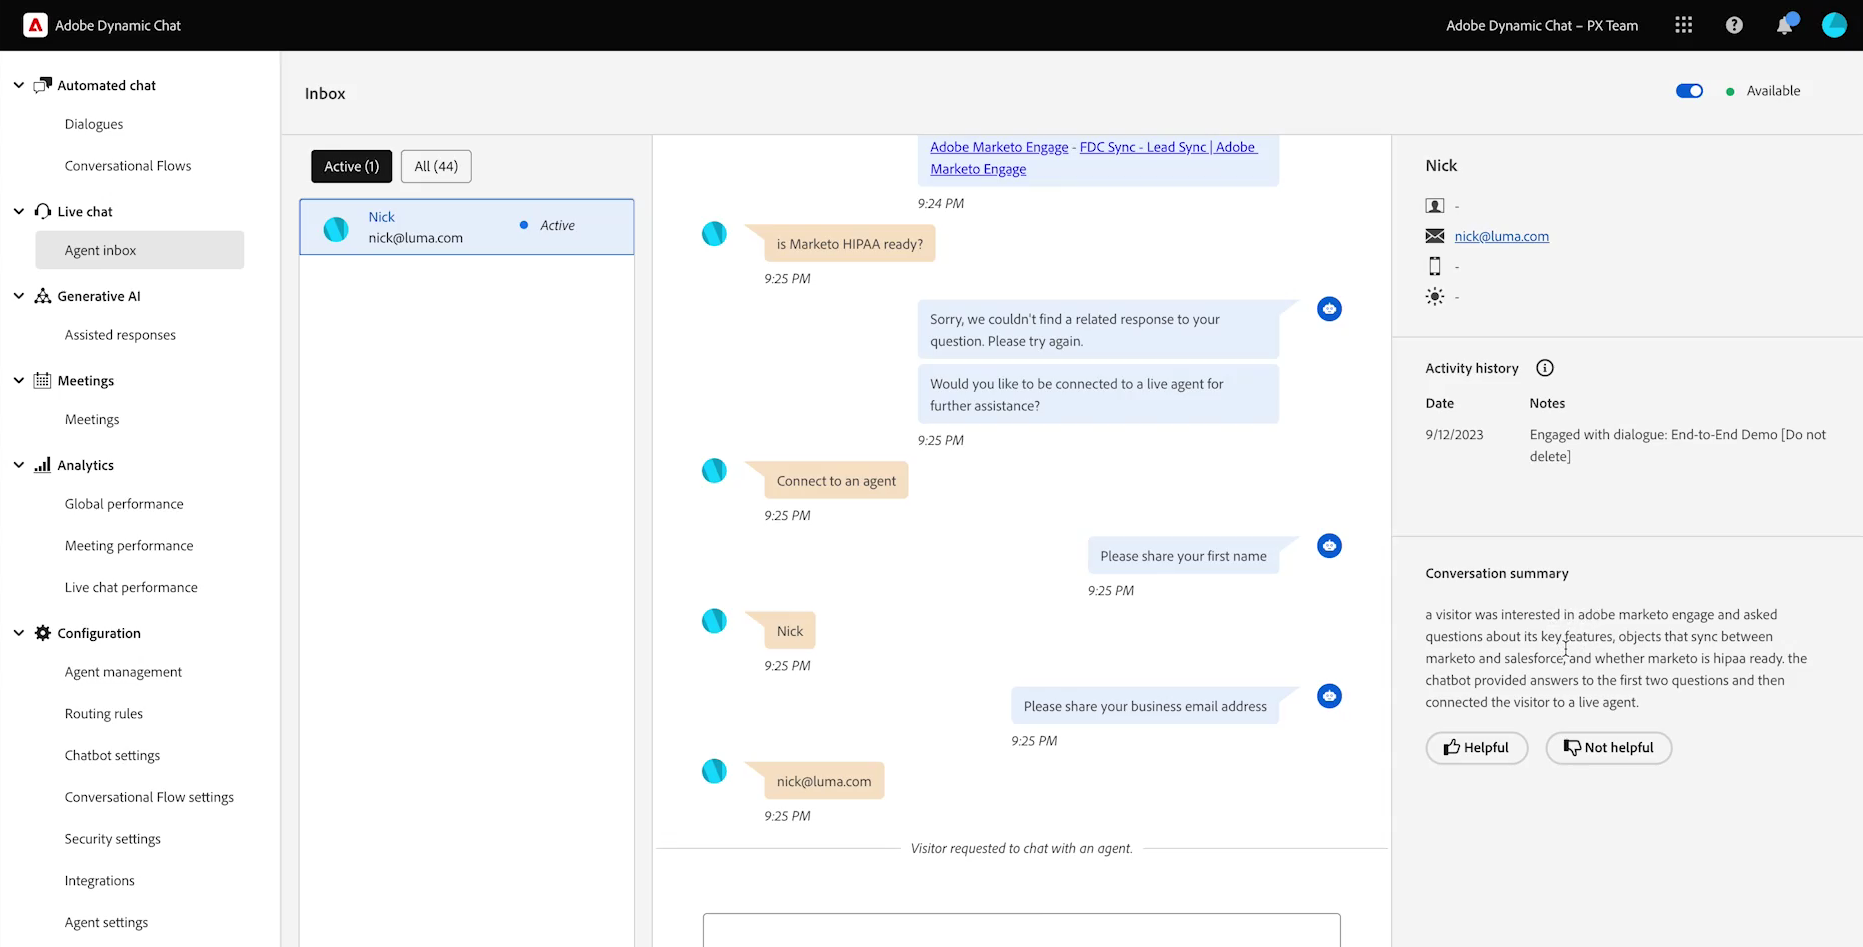The width and height of the screenshot is (1863, 947).
Task: Click the visitor avatar beside 'is Marketo HIPAA ready?'
Action: pyautogui.click(x=714, y=234)
